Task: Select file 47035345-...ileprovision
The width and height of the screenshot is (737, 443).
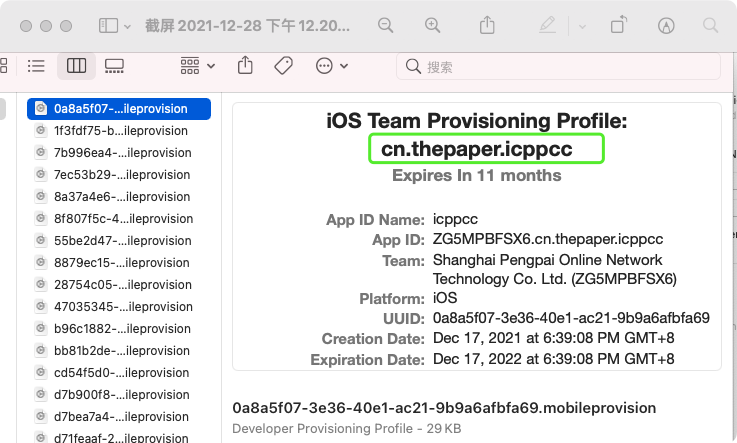Action: point(119,307)
